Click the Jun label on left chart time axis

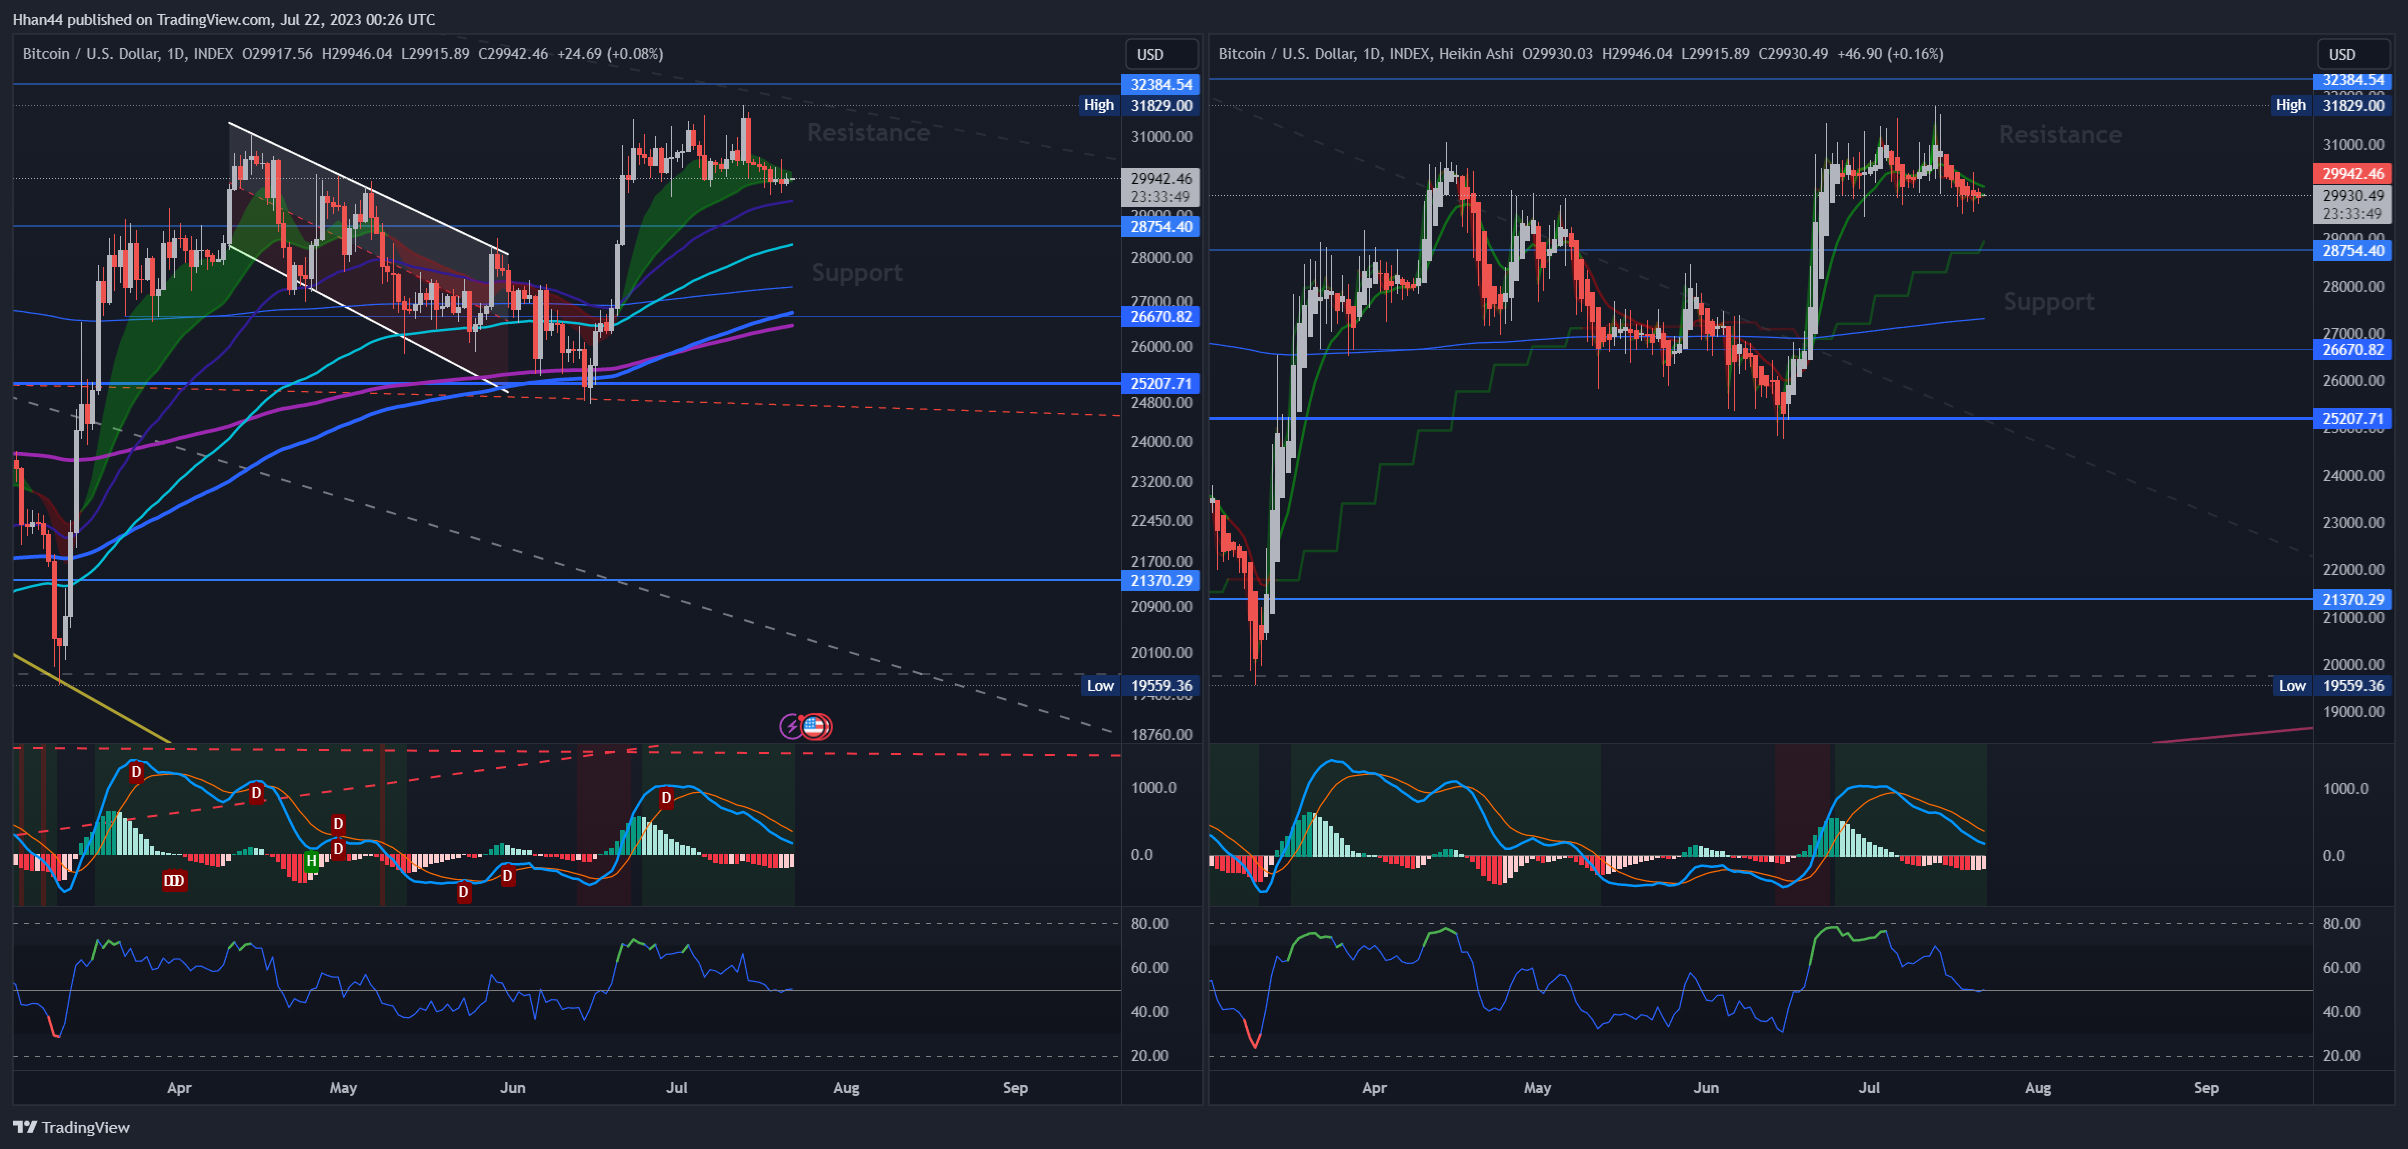512,1088
